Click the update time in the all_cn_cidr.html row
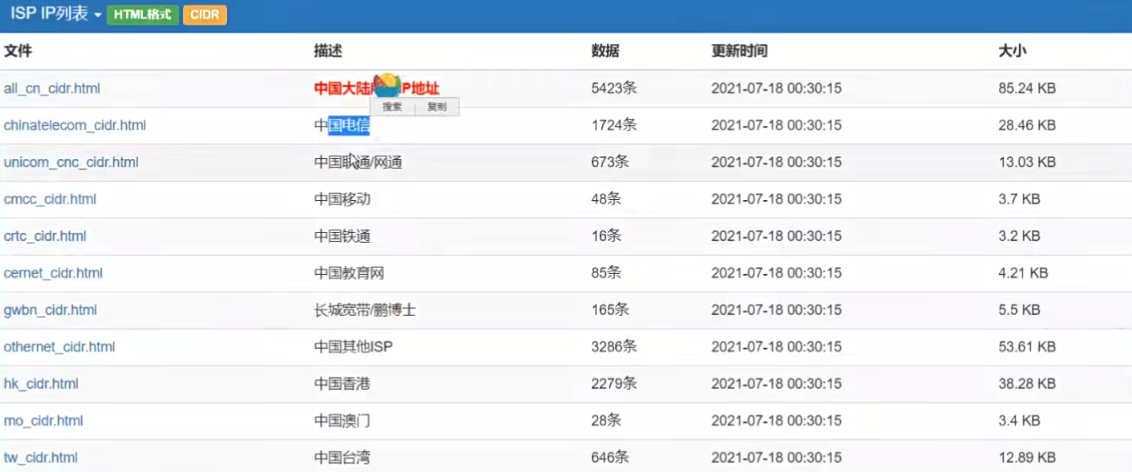 pyautogui.click(x=777, y=89)
